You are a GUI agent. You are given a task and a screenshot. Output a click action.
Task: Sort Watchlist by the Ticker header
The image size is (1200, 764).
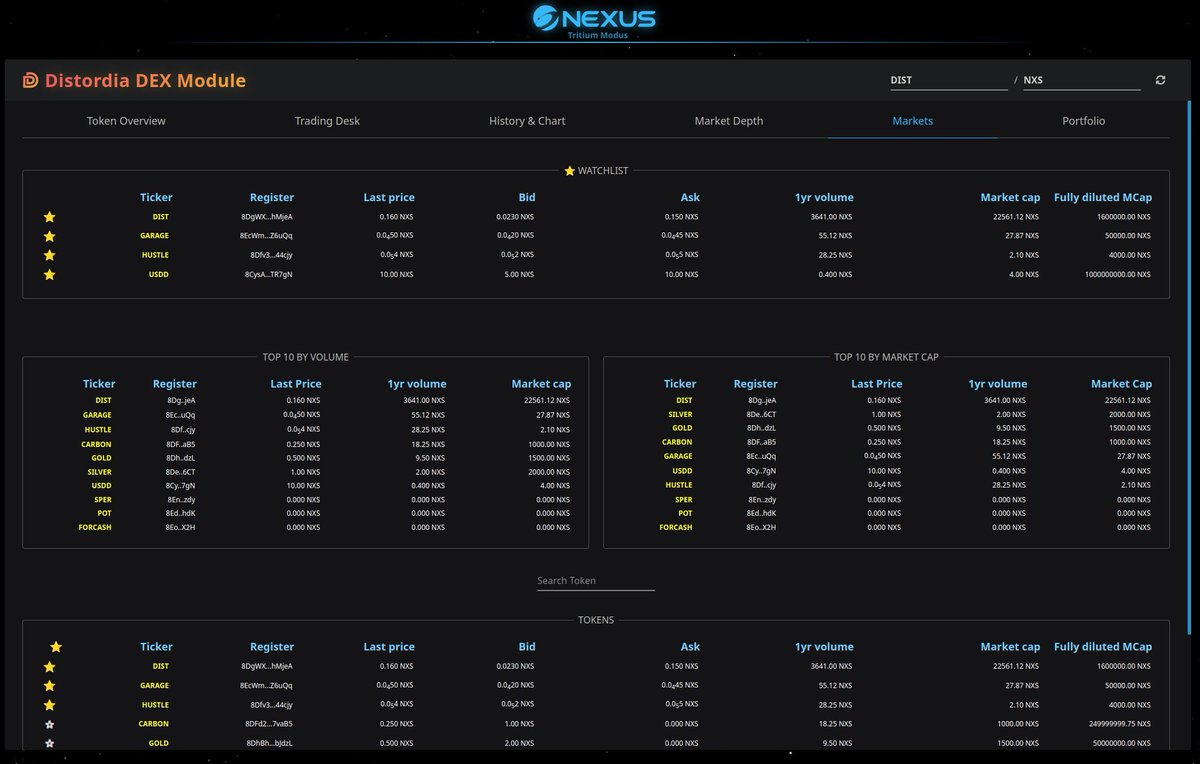tap(156, 198)
